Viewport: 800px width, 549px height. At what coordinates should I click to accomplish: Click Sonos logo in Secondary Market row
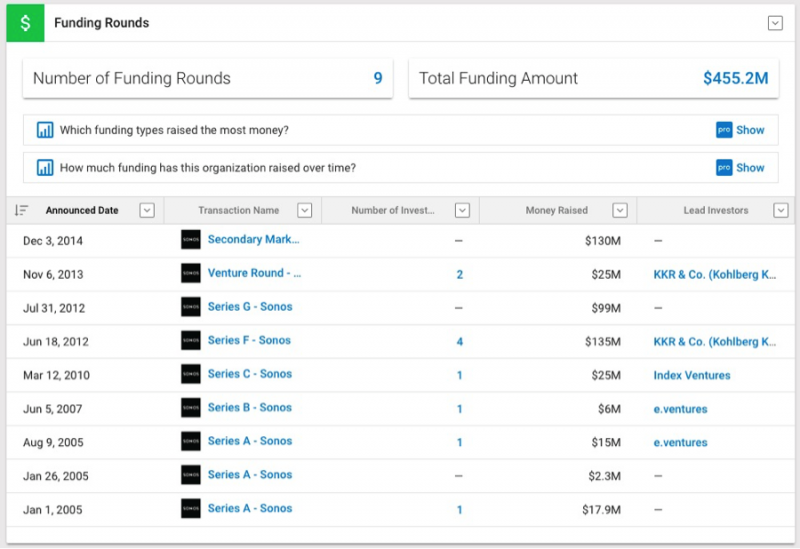191,240
